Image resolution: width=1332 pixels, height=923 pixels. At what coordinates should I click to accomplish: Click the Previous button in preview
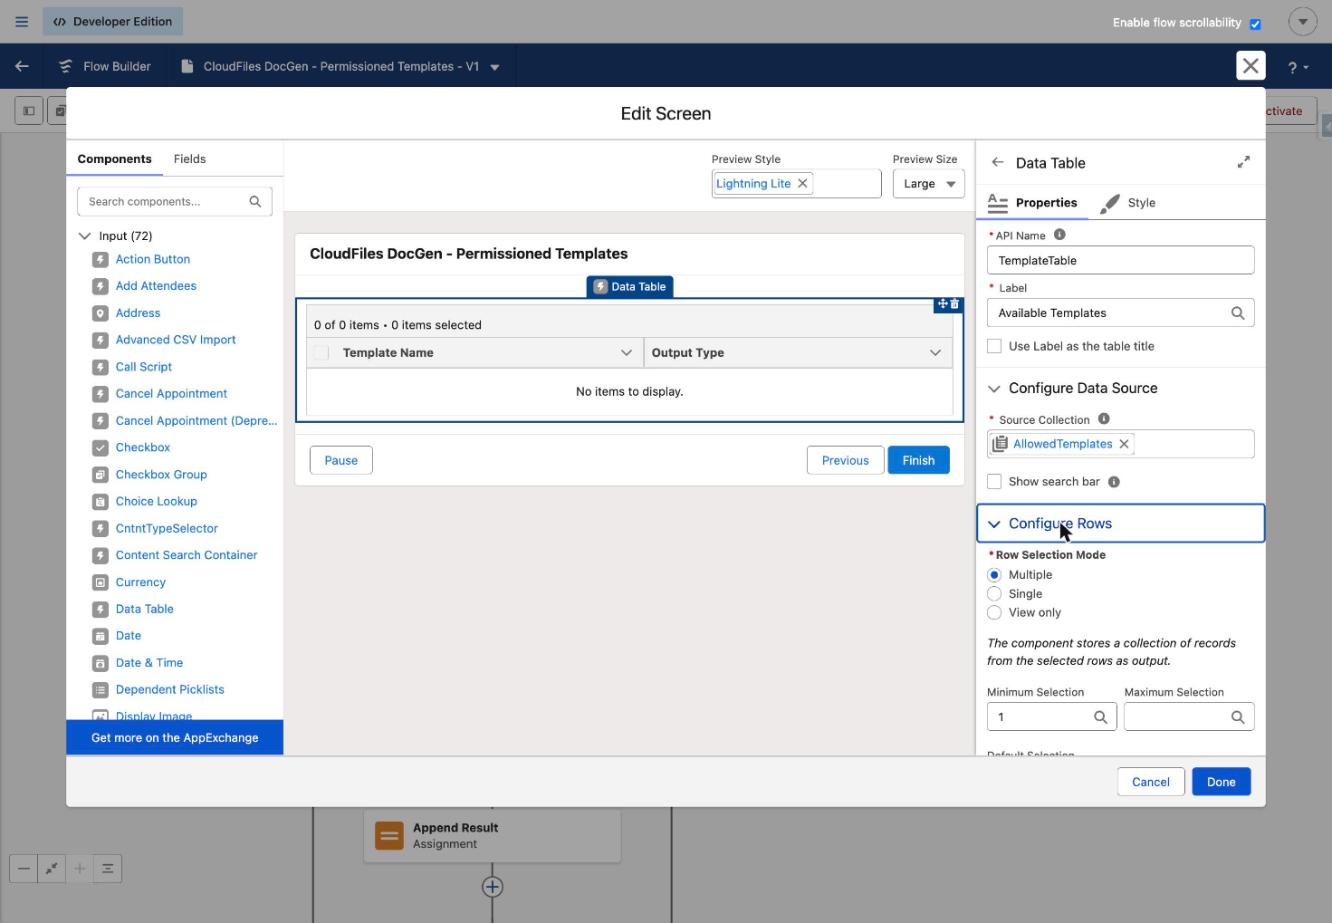845,460
